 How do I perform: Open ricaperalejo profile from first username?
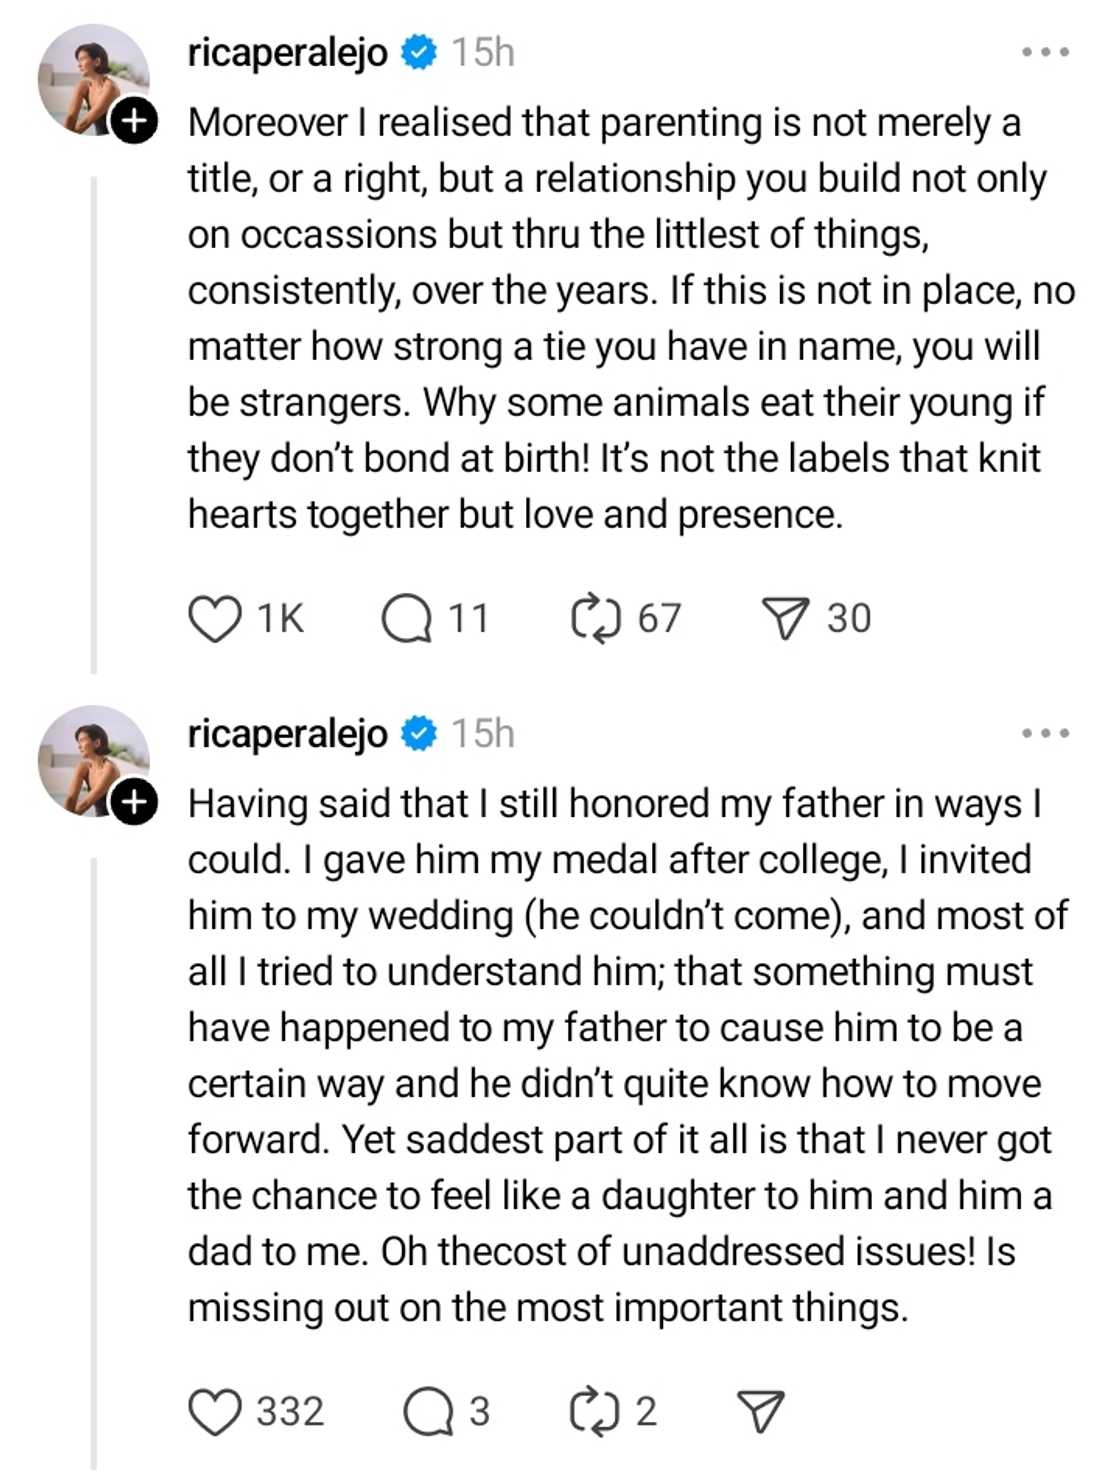(x=287, y=53)
